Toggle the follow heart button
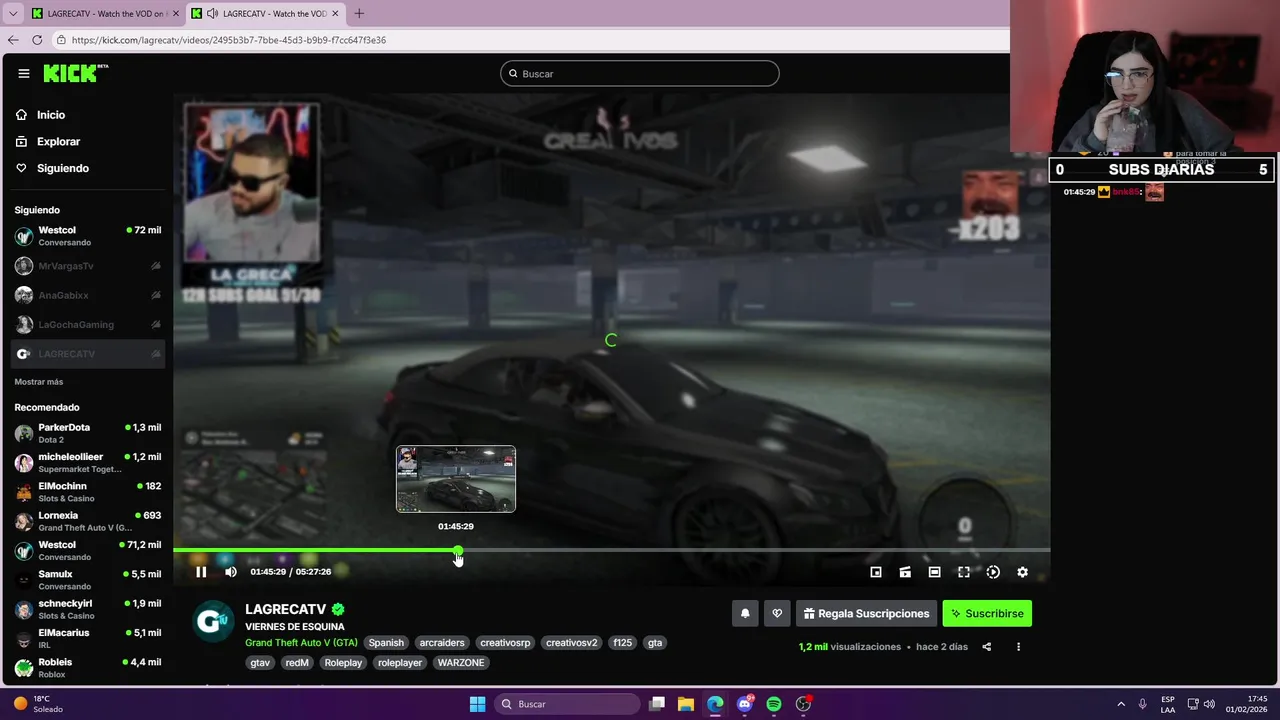 pos(777,614)
